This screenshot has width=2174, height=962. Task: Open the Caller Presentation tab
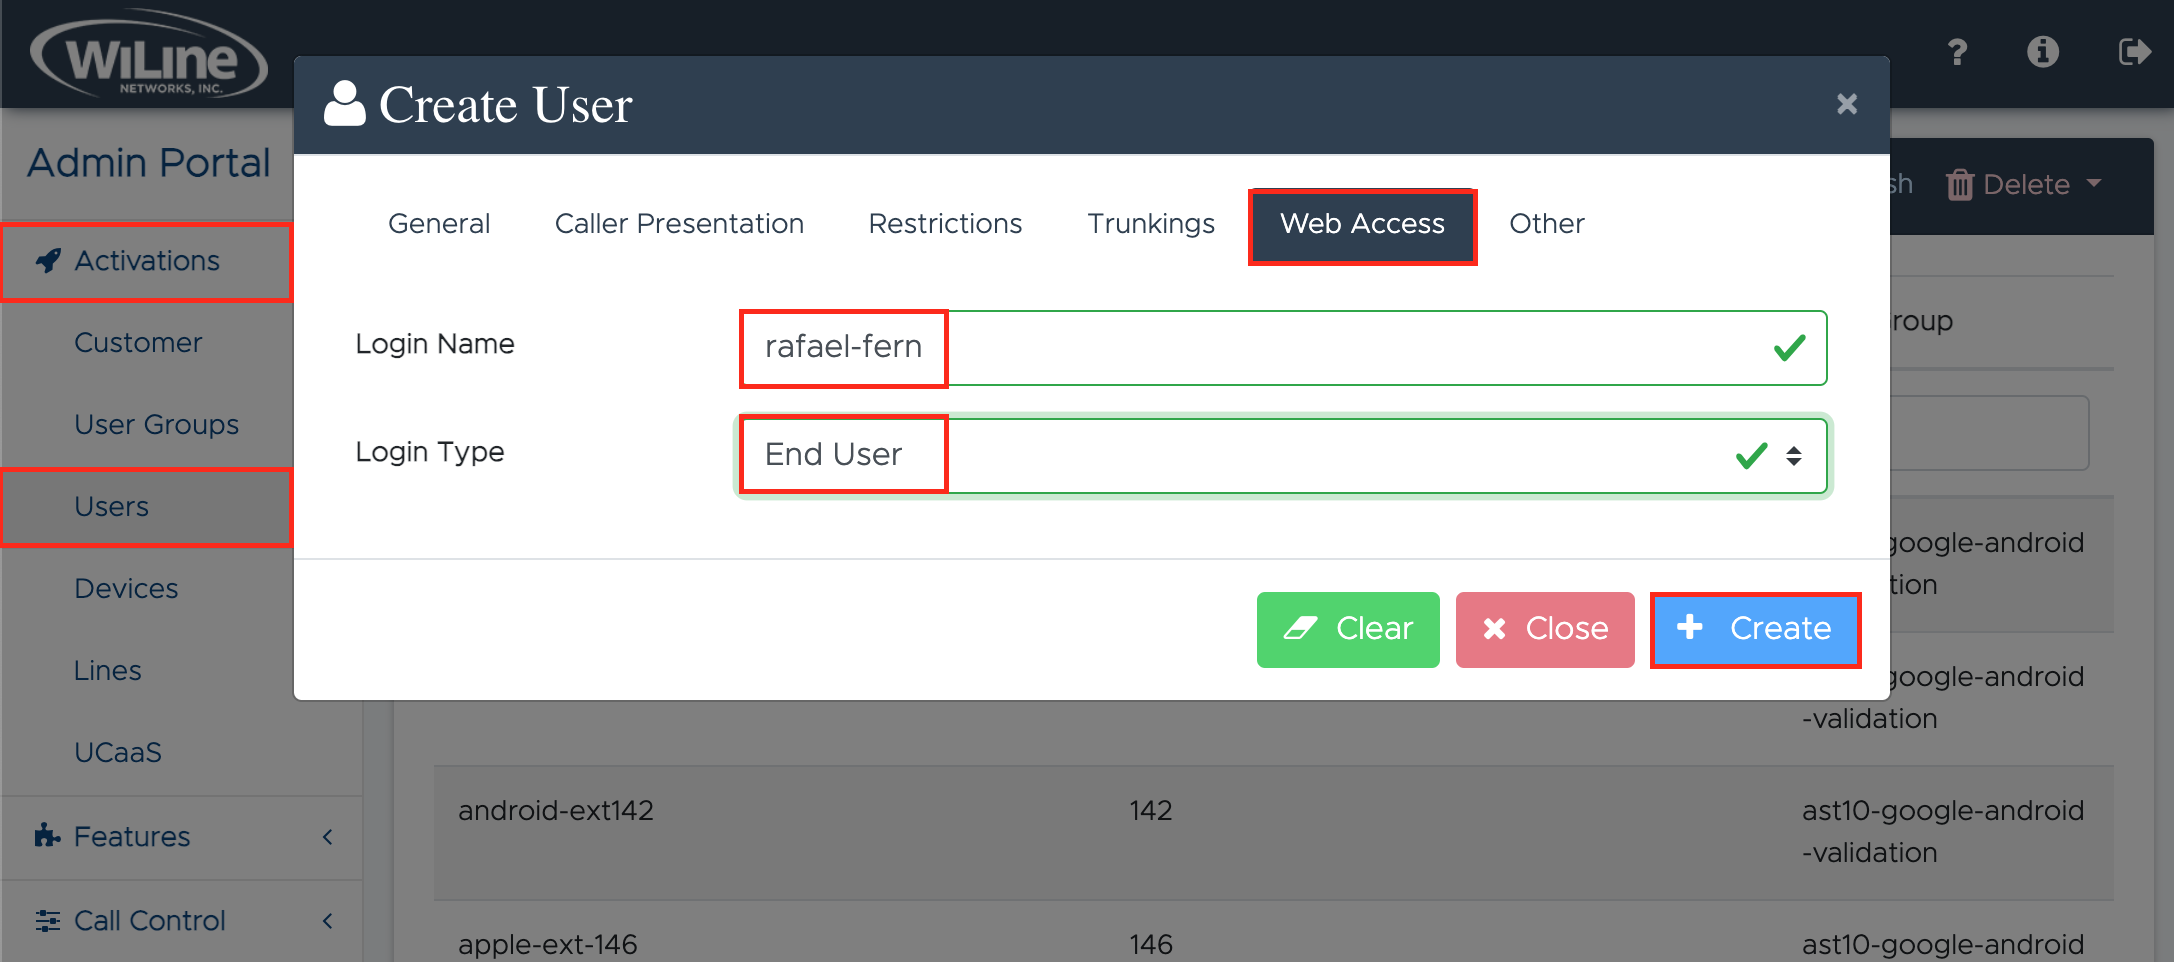coord(679,224)
